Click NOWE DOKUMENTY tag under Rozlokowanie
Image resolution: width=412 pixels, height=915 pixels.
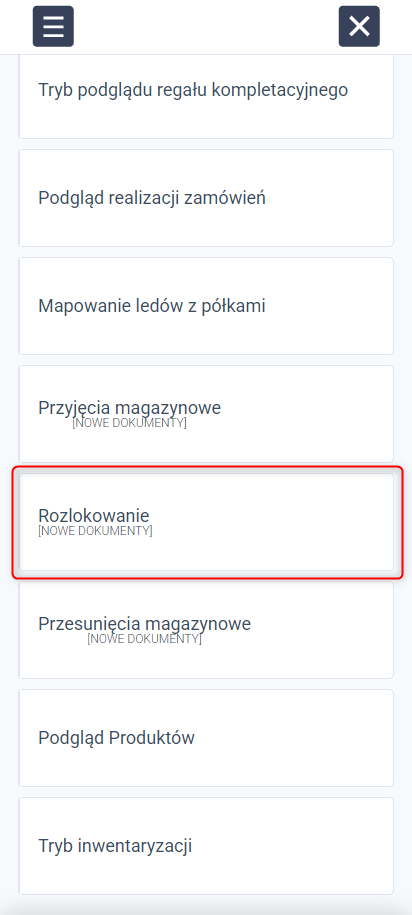(x=95, y=531)
